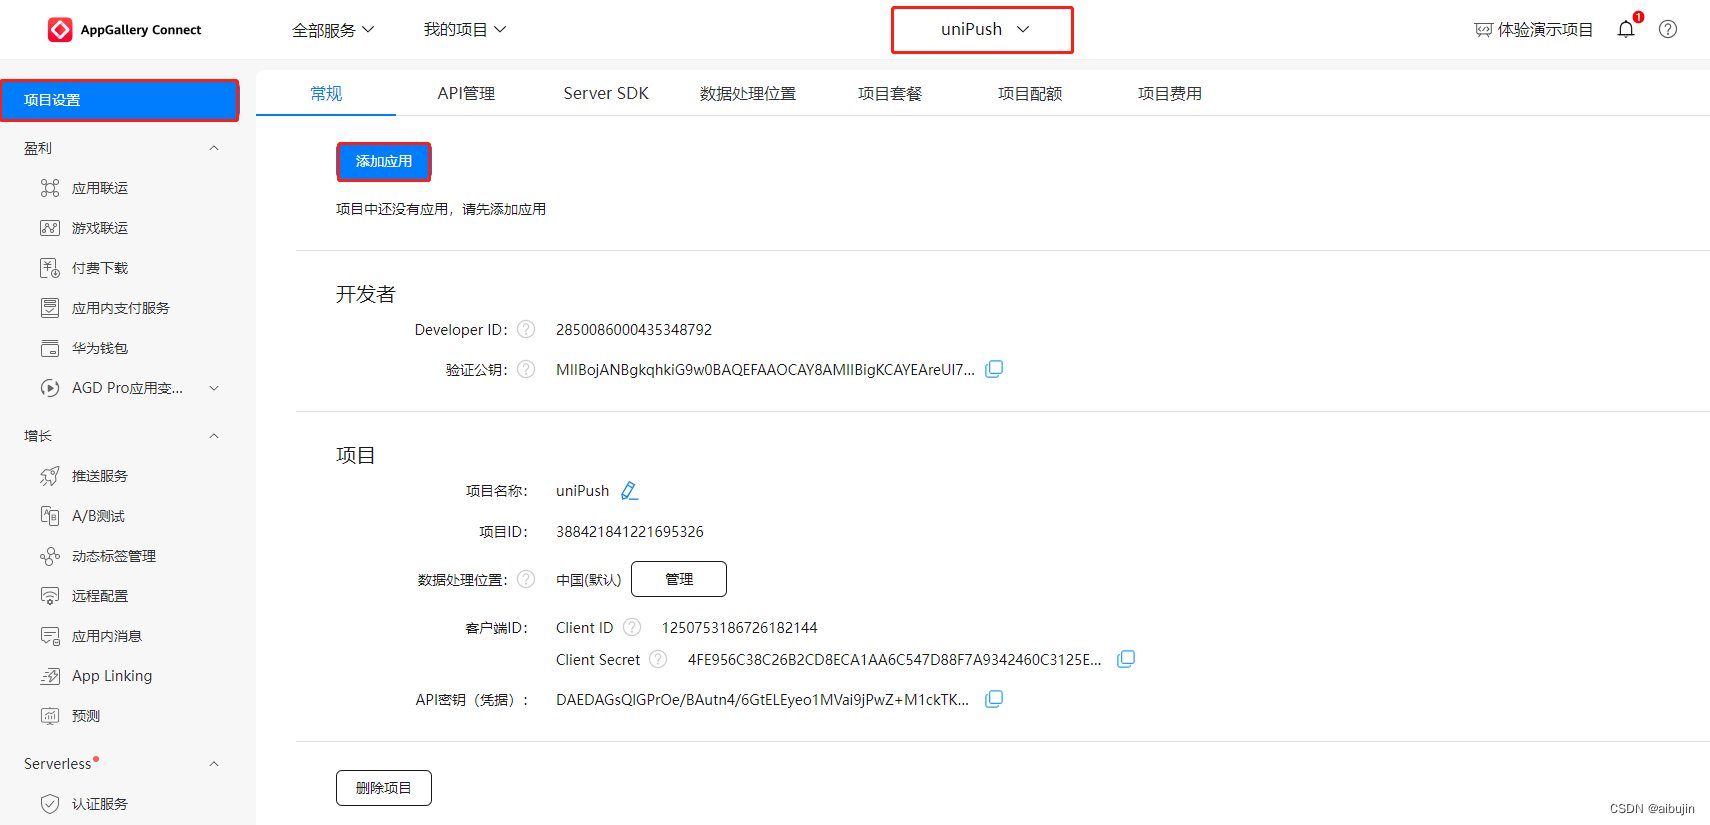
Task: Click the A/B测试 sidebar icon
Action: pyautogui.click(x=50, y=516)
